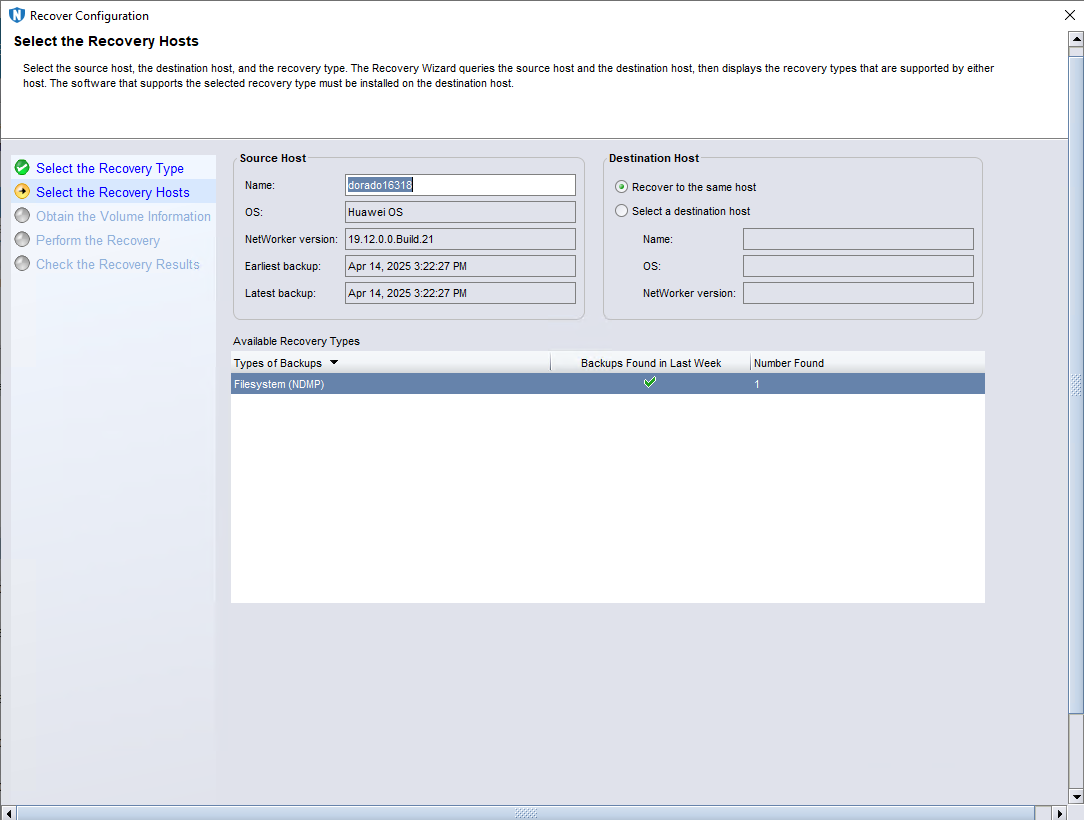Click the vertical scrollbar up arrow

(1076, 39)
